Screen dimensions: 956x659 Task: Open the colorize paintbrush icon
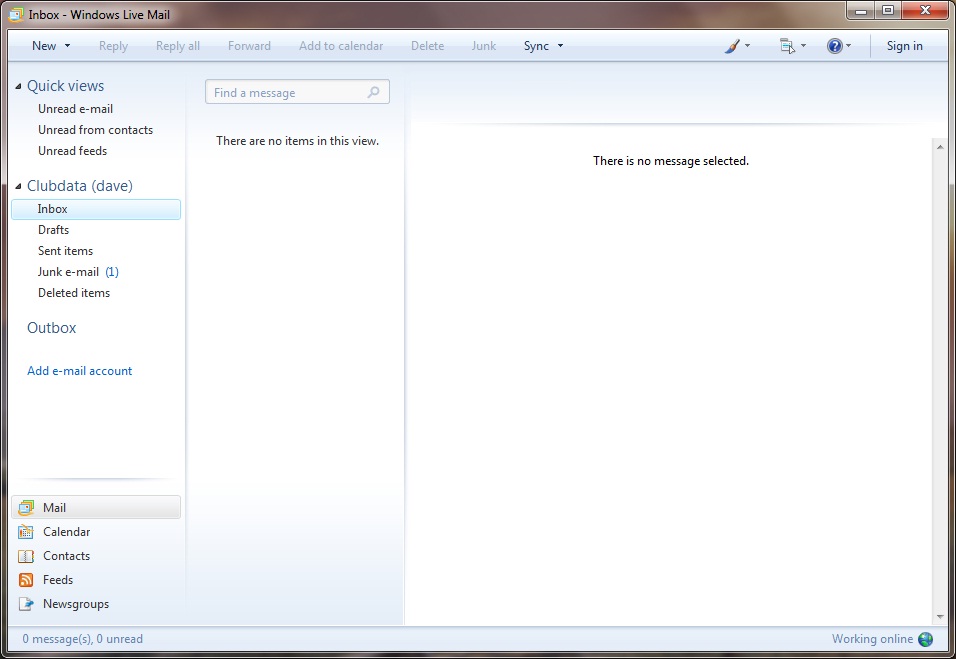[x=732, y=46]
